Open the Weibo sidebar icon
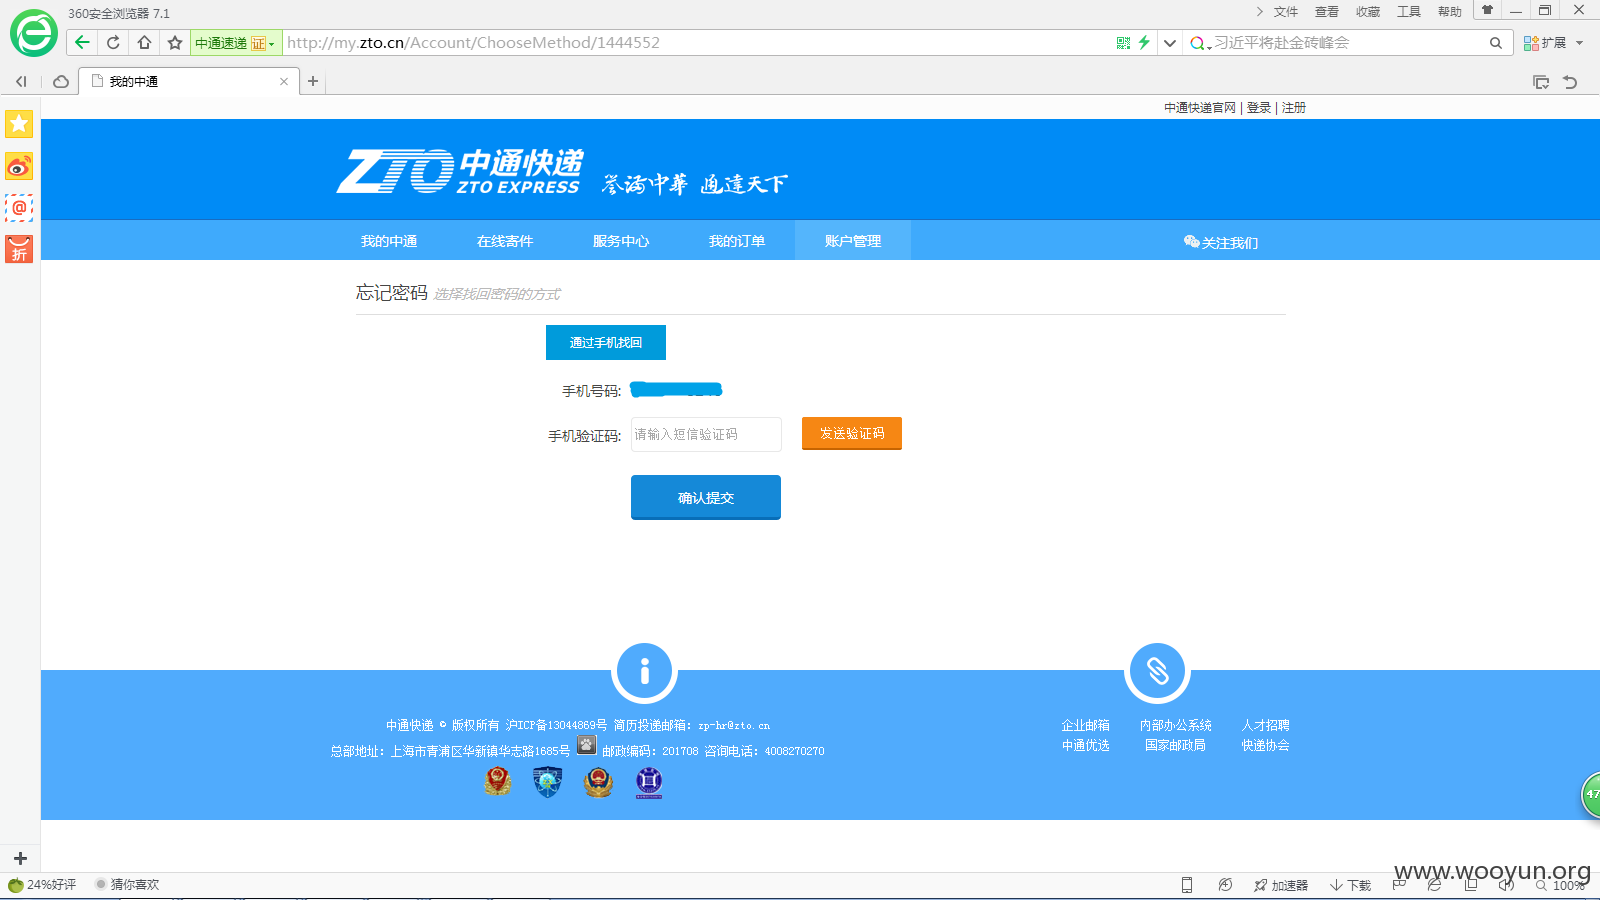1600x900 pixels. click(19, 166)
